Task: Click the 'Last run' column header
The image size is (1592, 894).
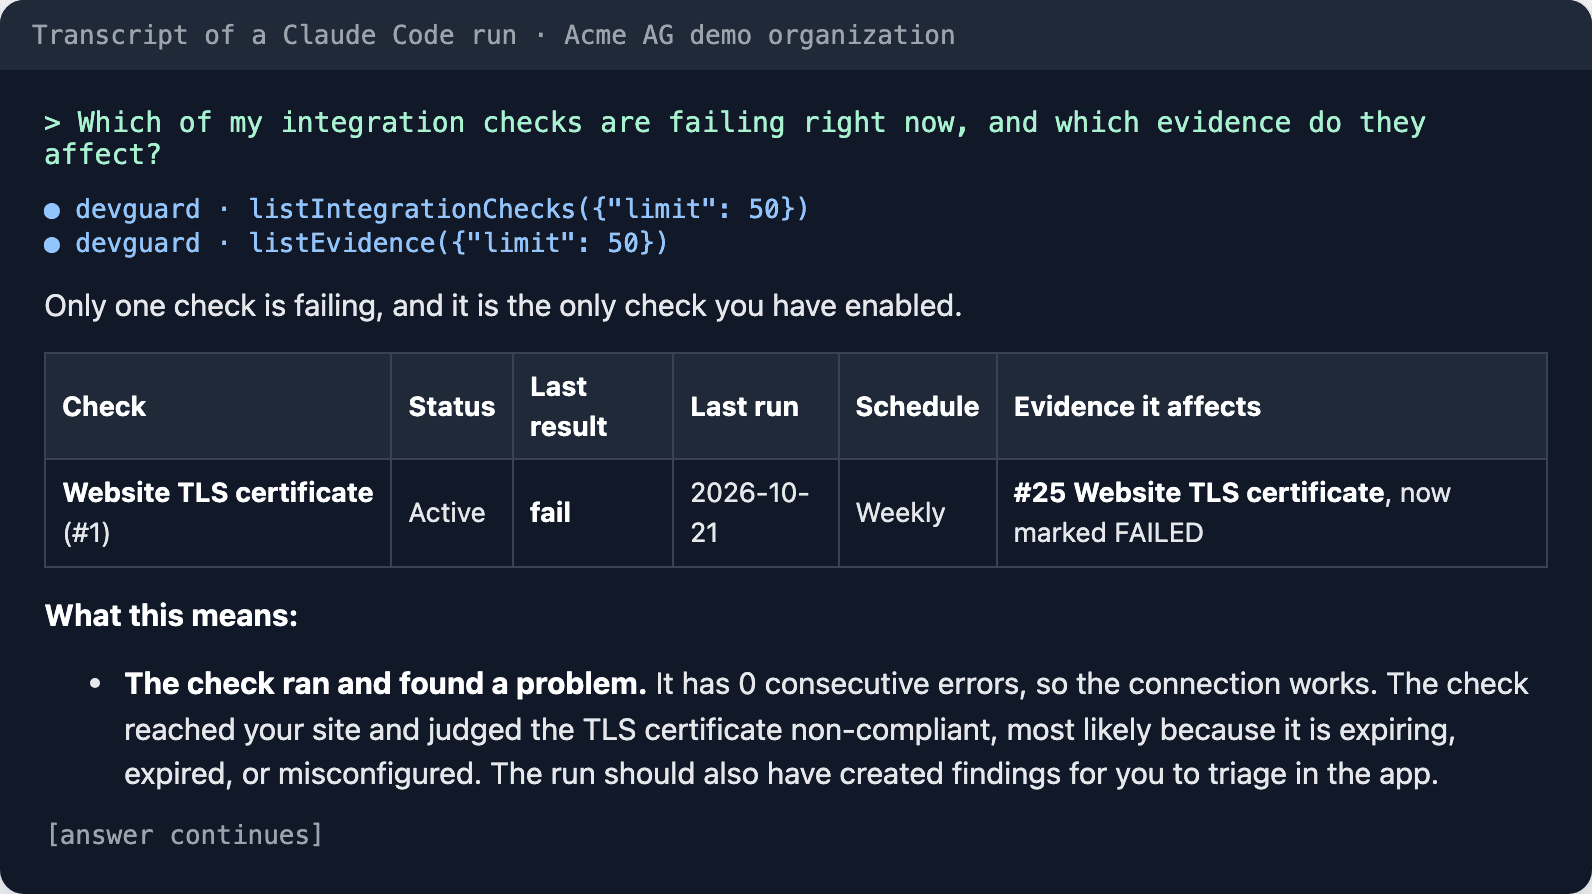Action: 756,406
